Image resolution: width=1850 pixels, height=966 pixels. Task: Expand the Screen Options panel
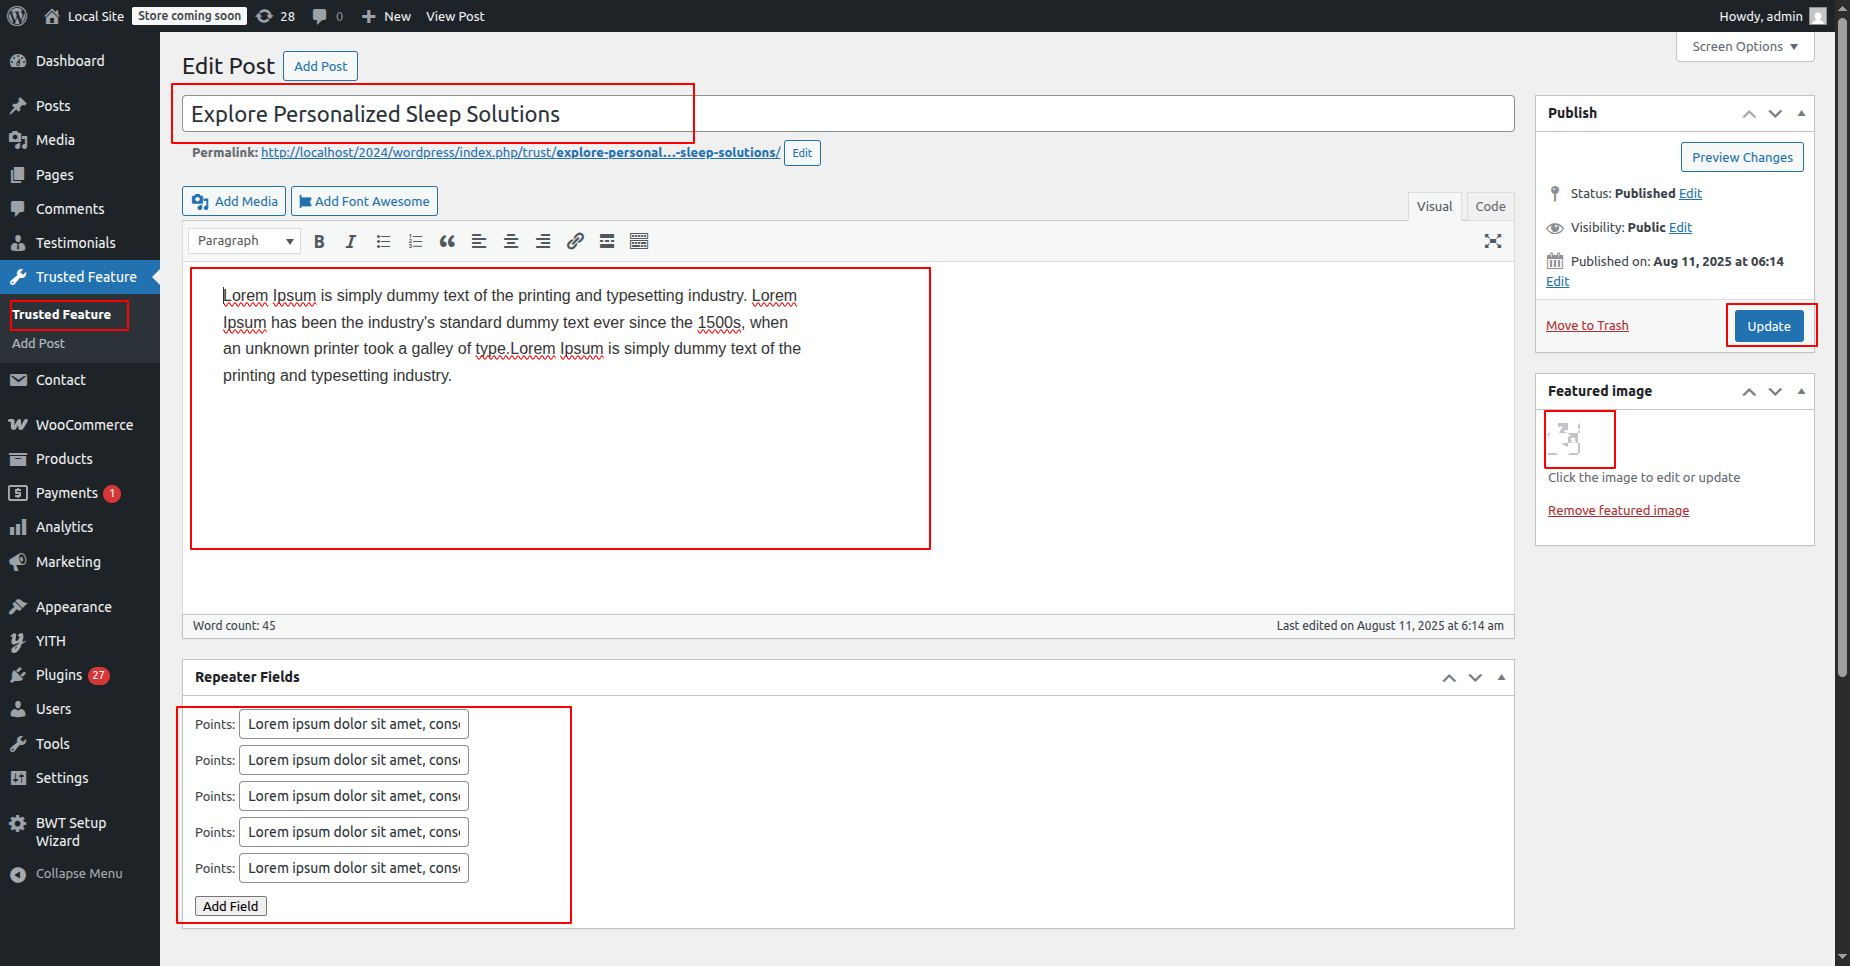1744,47
